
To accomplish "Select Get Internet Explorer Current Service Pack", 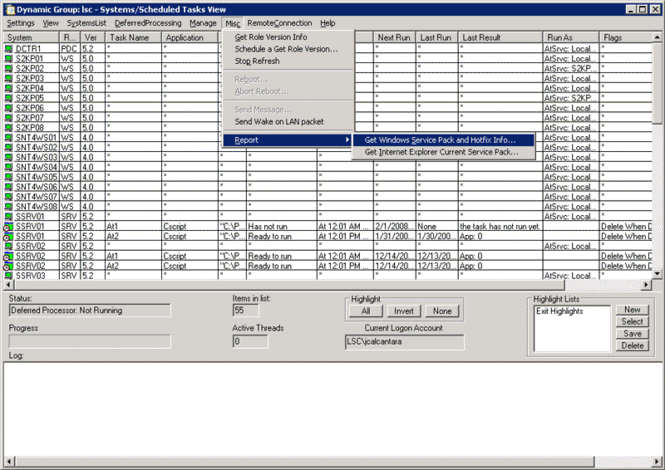I will (x=444, y=152).
